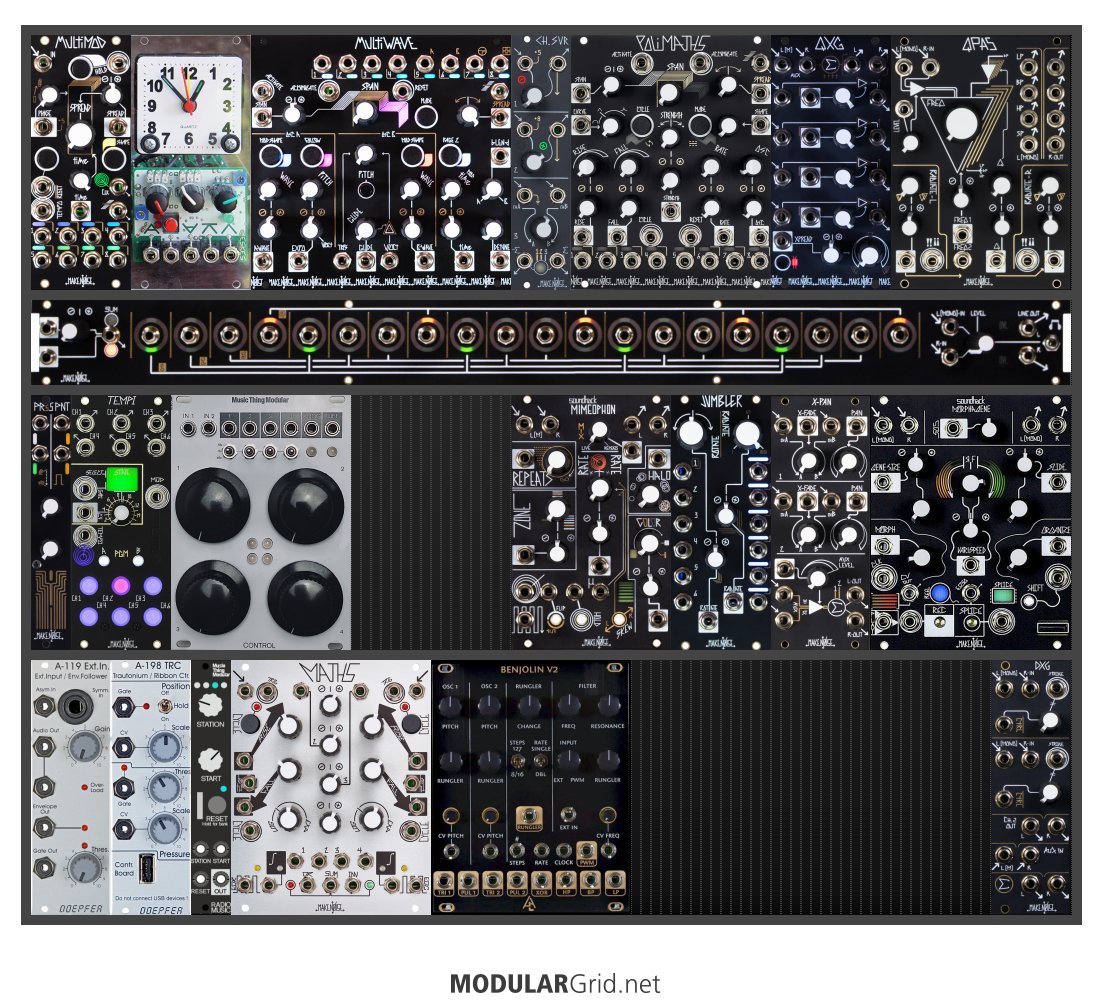1112x1005 pixels.
Task: Click the Thres. knob on A-119
Action: [84, 868]
